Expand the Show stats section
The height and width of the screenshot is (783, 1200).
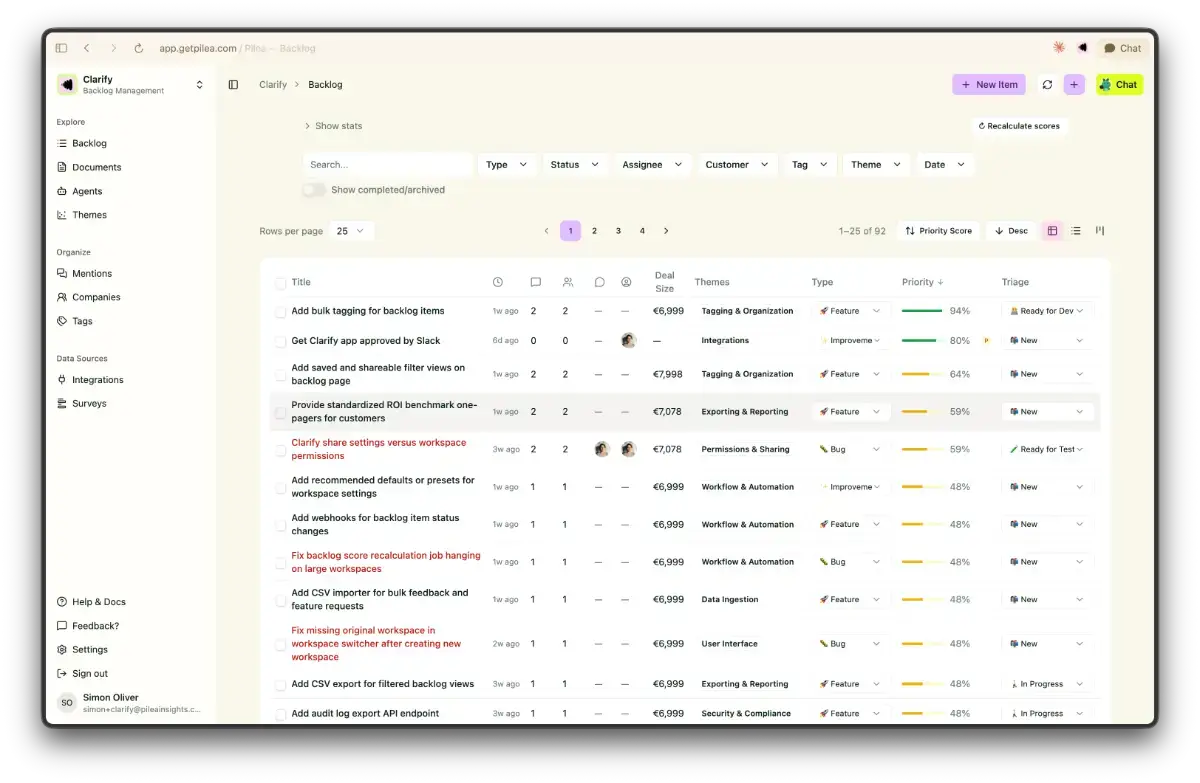point(334,126)
